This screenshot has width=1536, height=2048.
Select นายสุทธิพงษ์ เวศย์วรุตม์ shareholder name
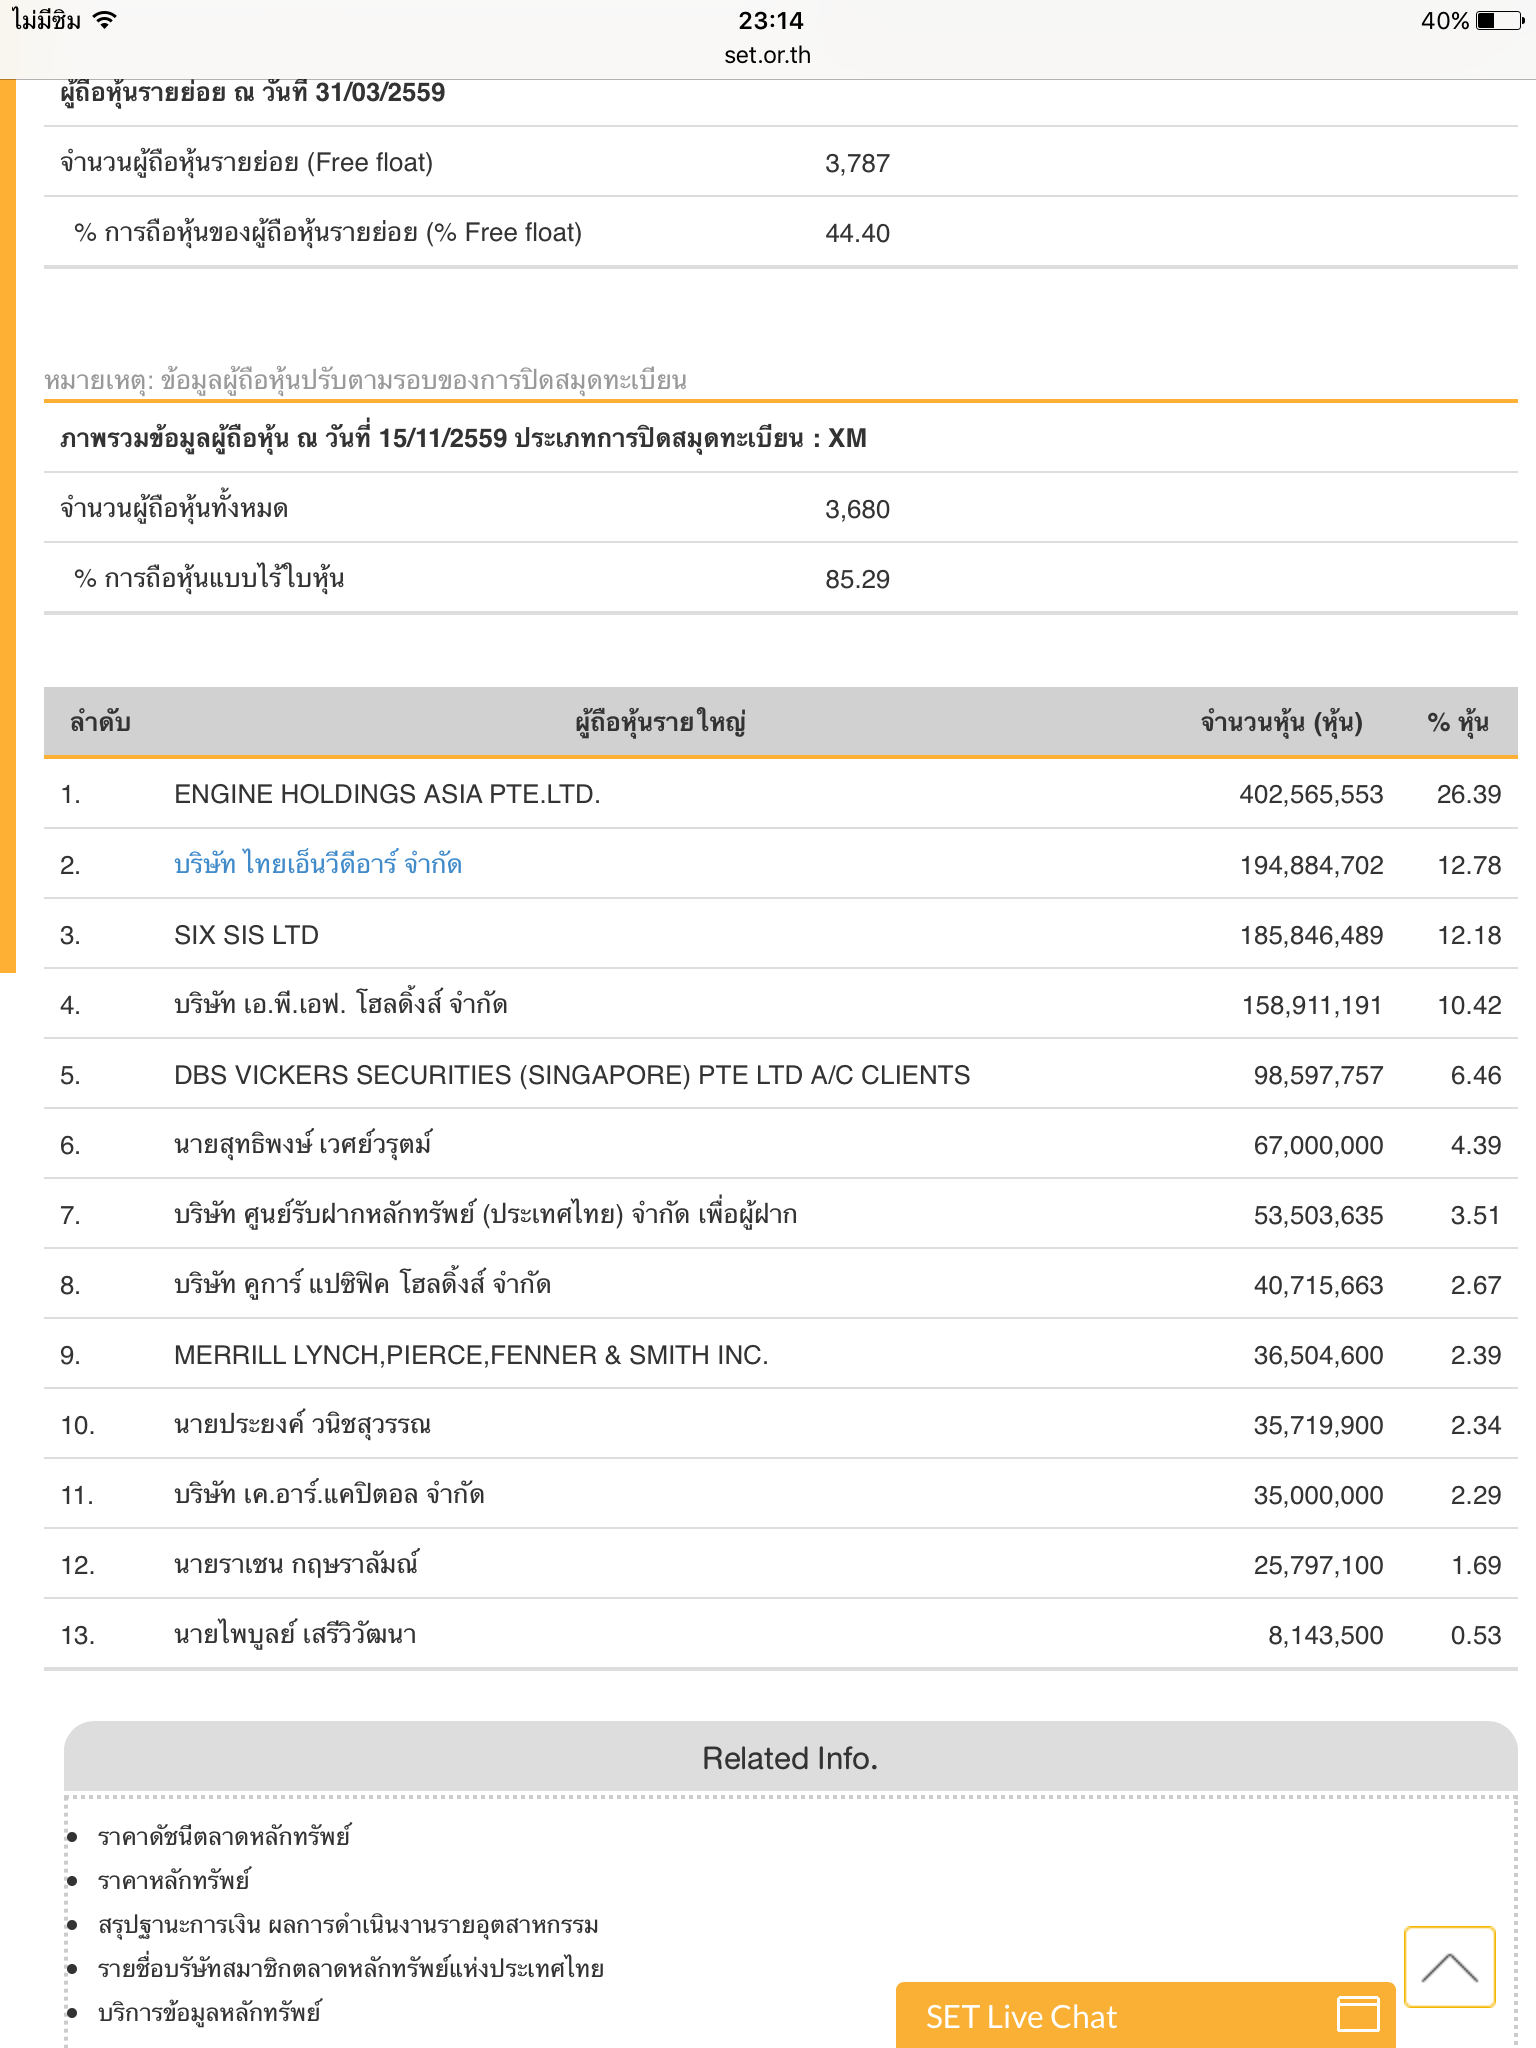[303, 1144]
